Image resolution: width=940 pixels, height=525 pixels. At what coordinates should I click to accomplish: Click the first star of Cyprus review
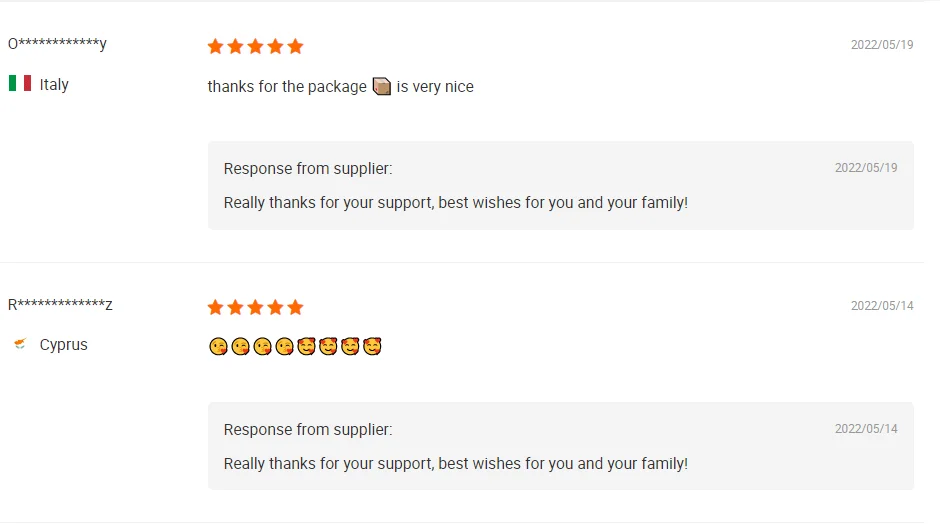click(216, 307)
